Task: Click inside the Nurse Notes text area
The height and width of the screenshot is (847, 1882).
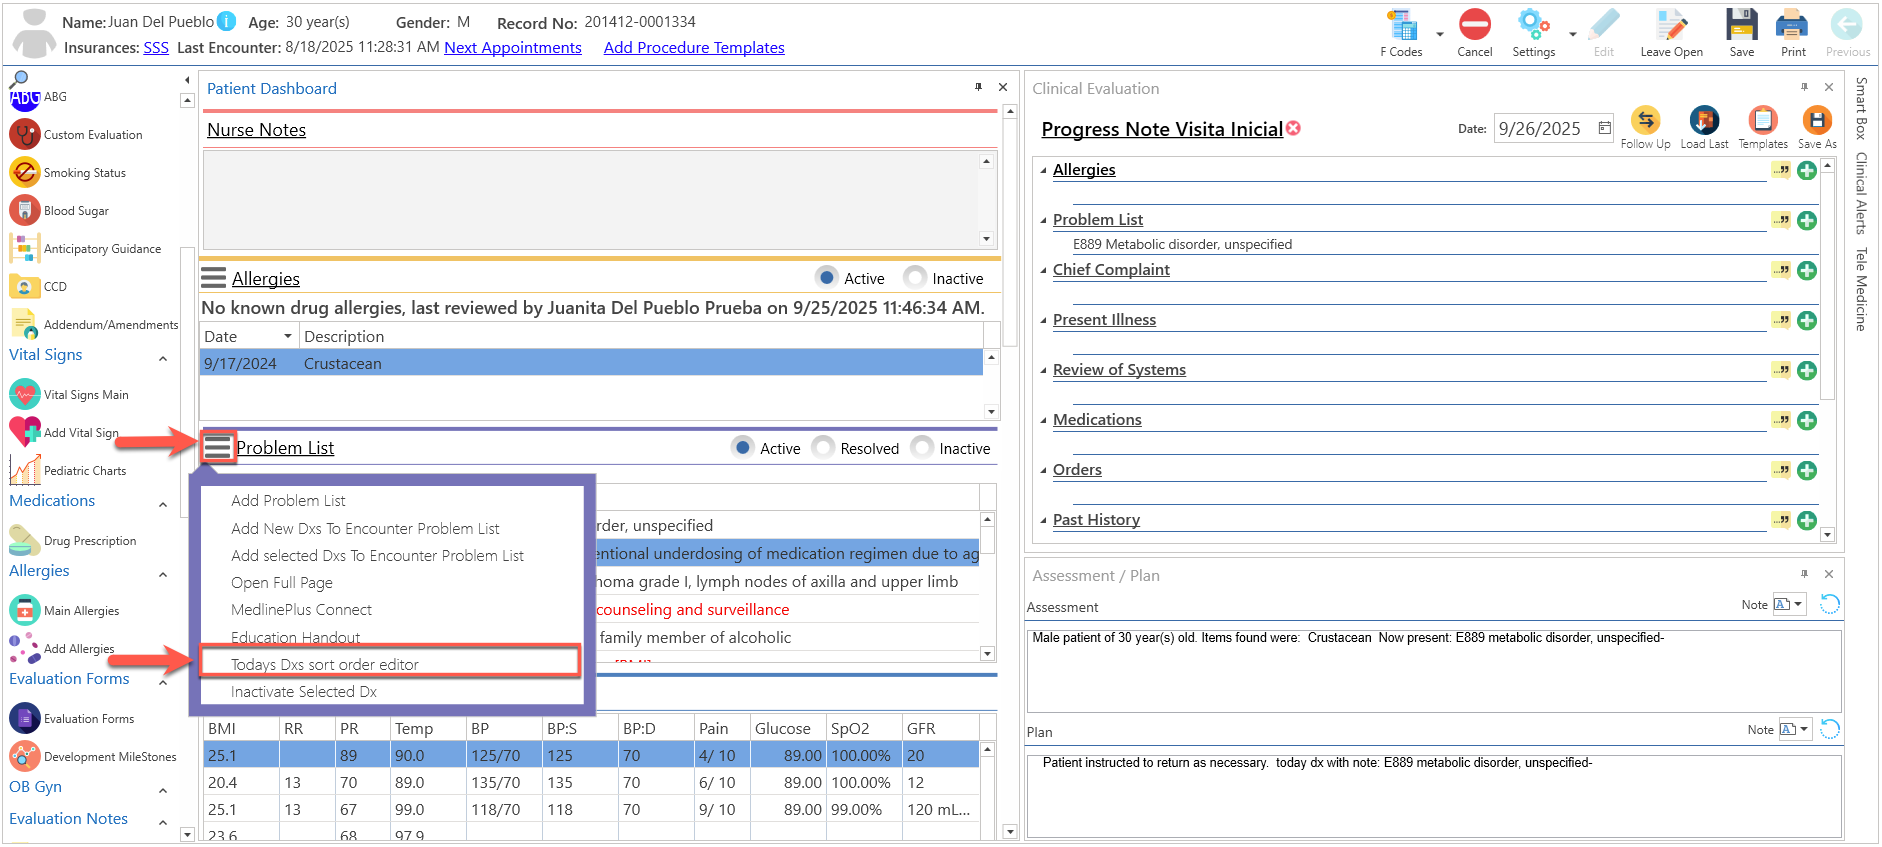Action: pos(591,199)
